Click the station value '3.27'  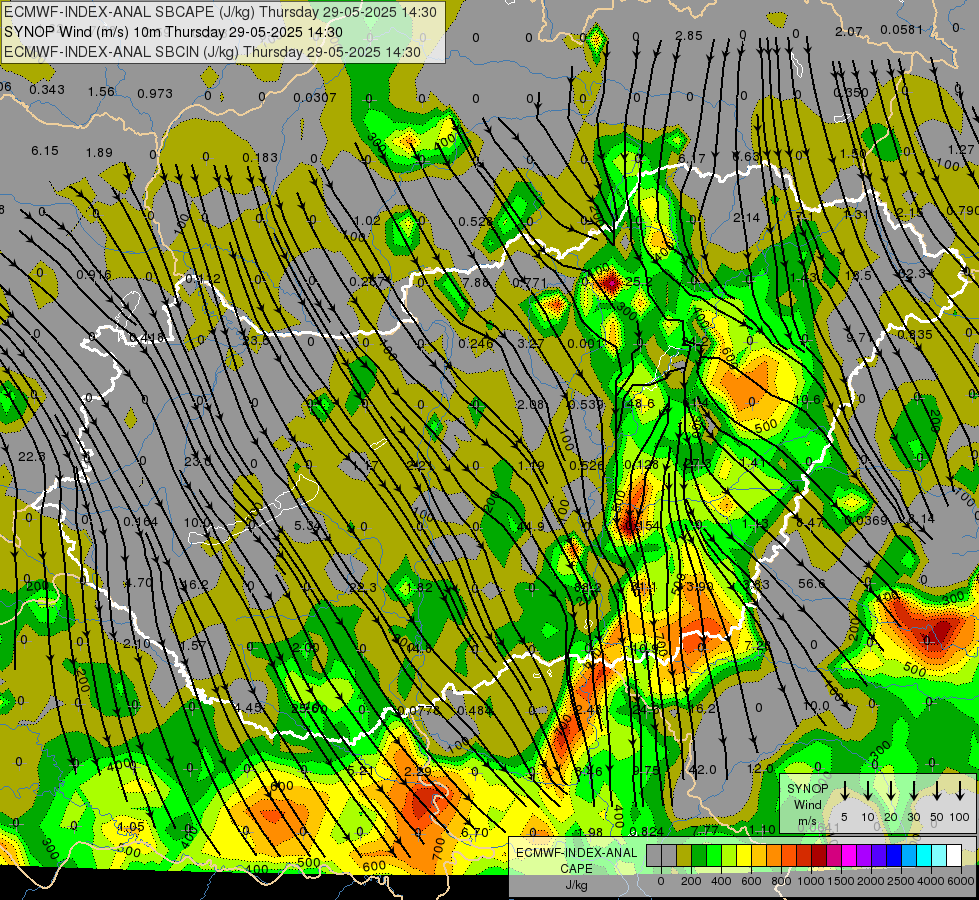pyautogui.click(x=531, y=343)
